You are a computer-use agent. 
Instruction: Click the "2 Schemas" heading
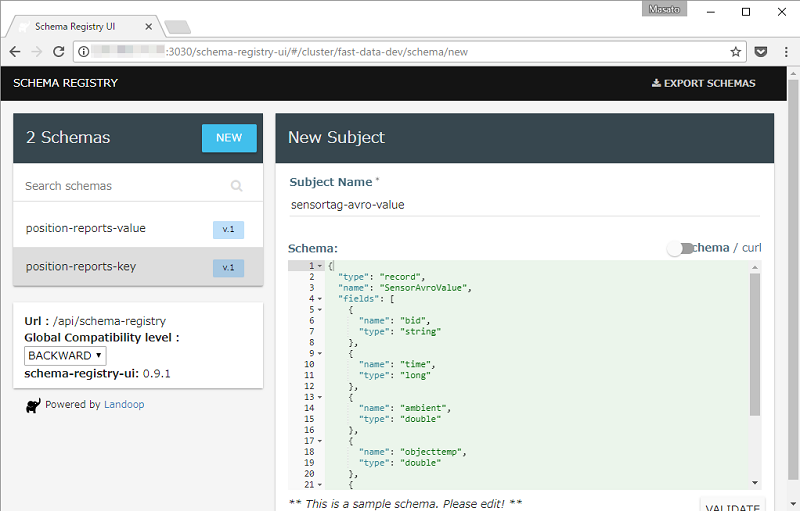click(x=68, y=137)
